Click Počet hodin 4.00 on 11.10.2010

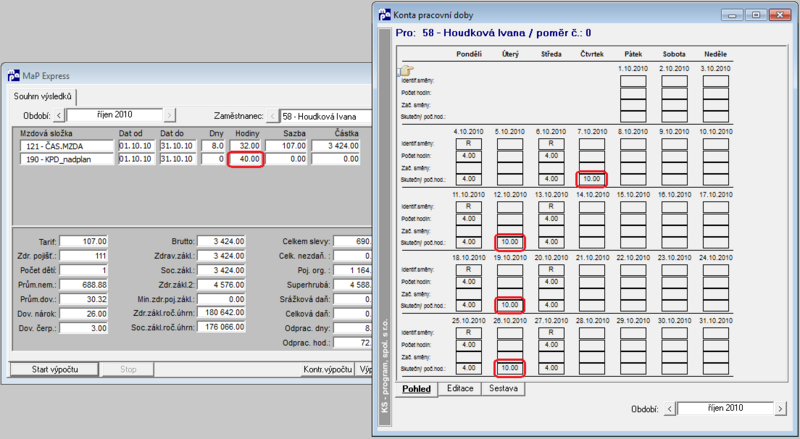point(468,219)
